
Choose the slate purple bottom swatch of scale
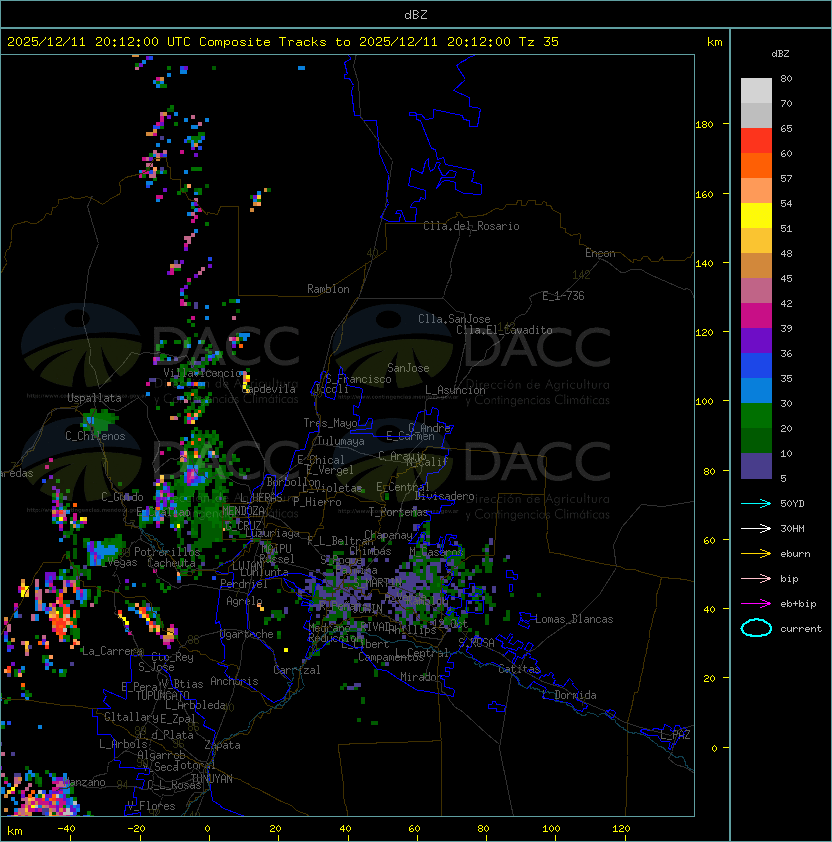click(756, 466)
